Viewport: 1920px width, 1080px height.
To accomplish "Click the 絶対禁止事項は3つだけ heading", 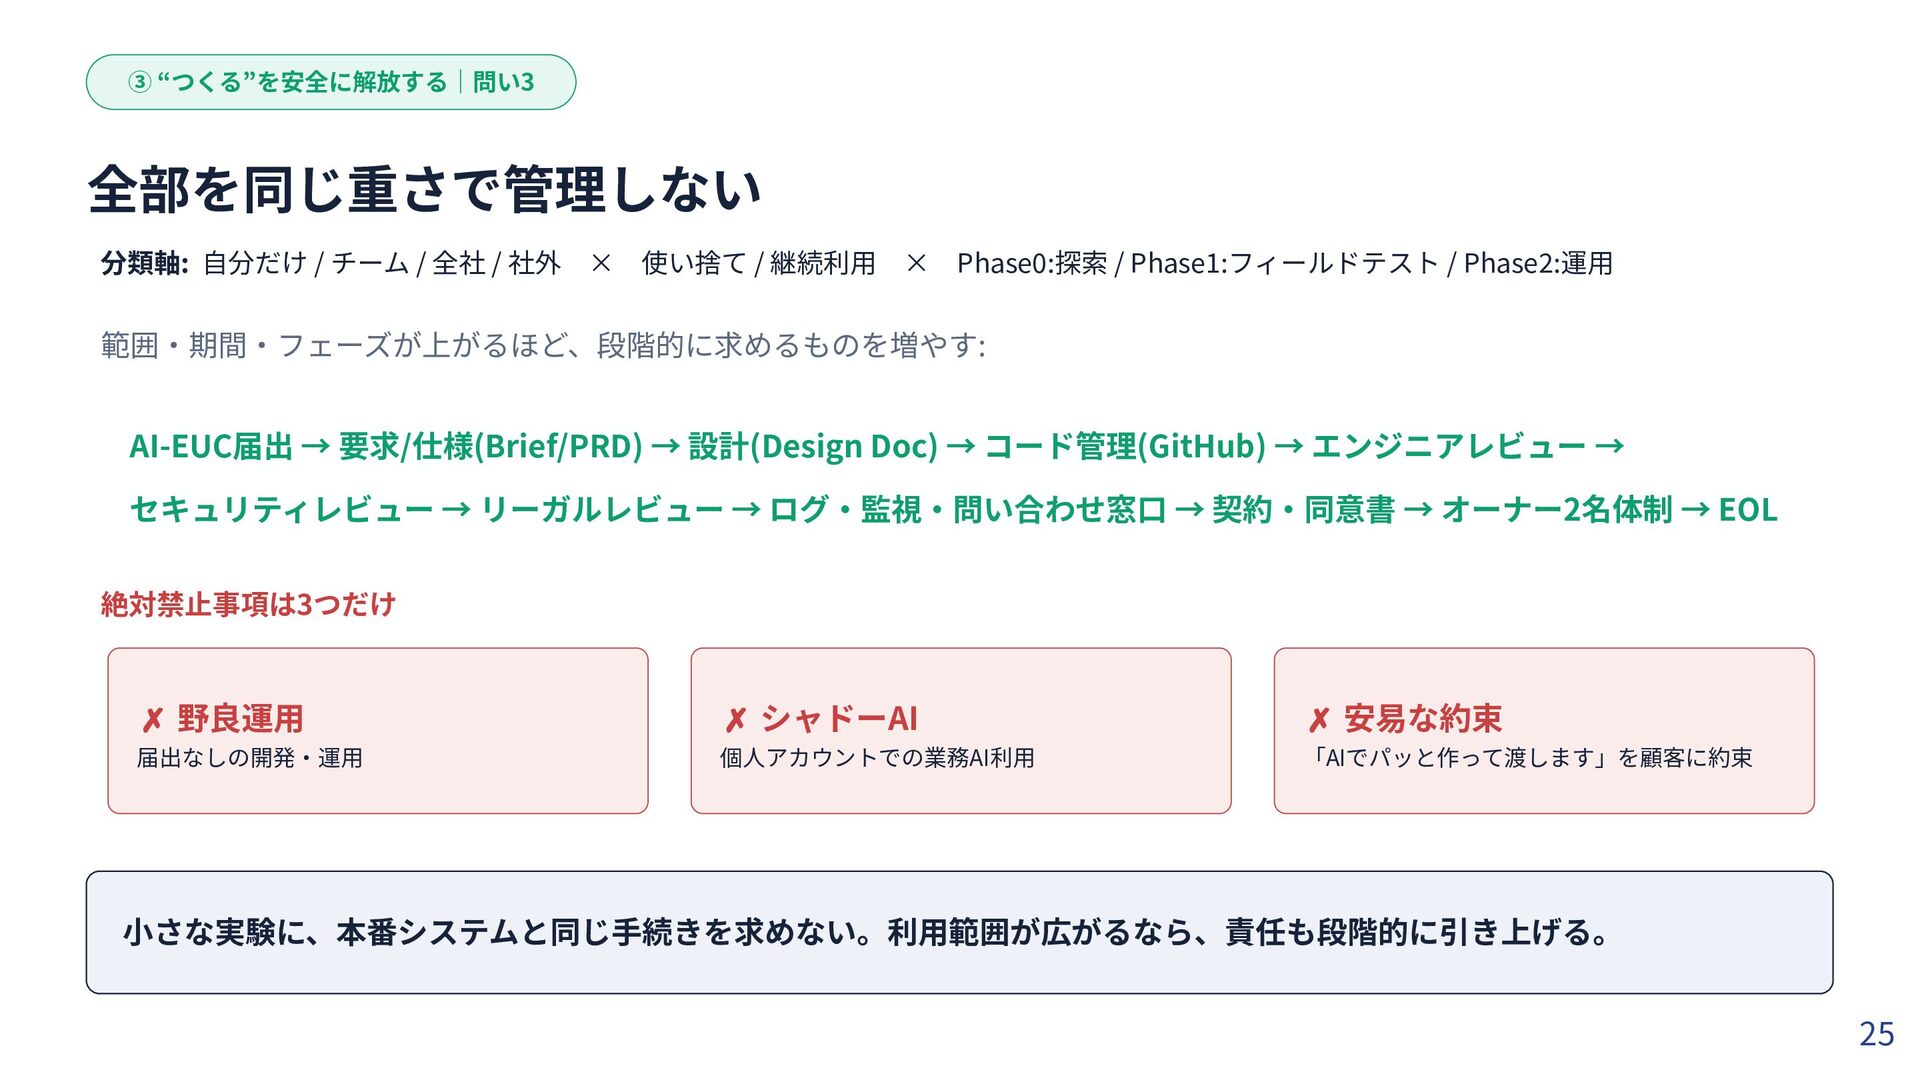I will click(x=248, y=604).
